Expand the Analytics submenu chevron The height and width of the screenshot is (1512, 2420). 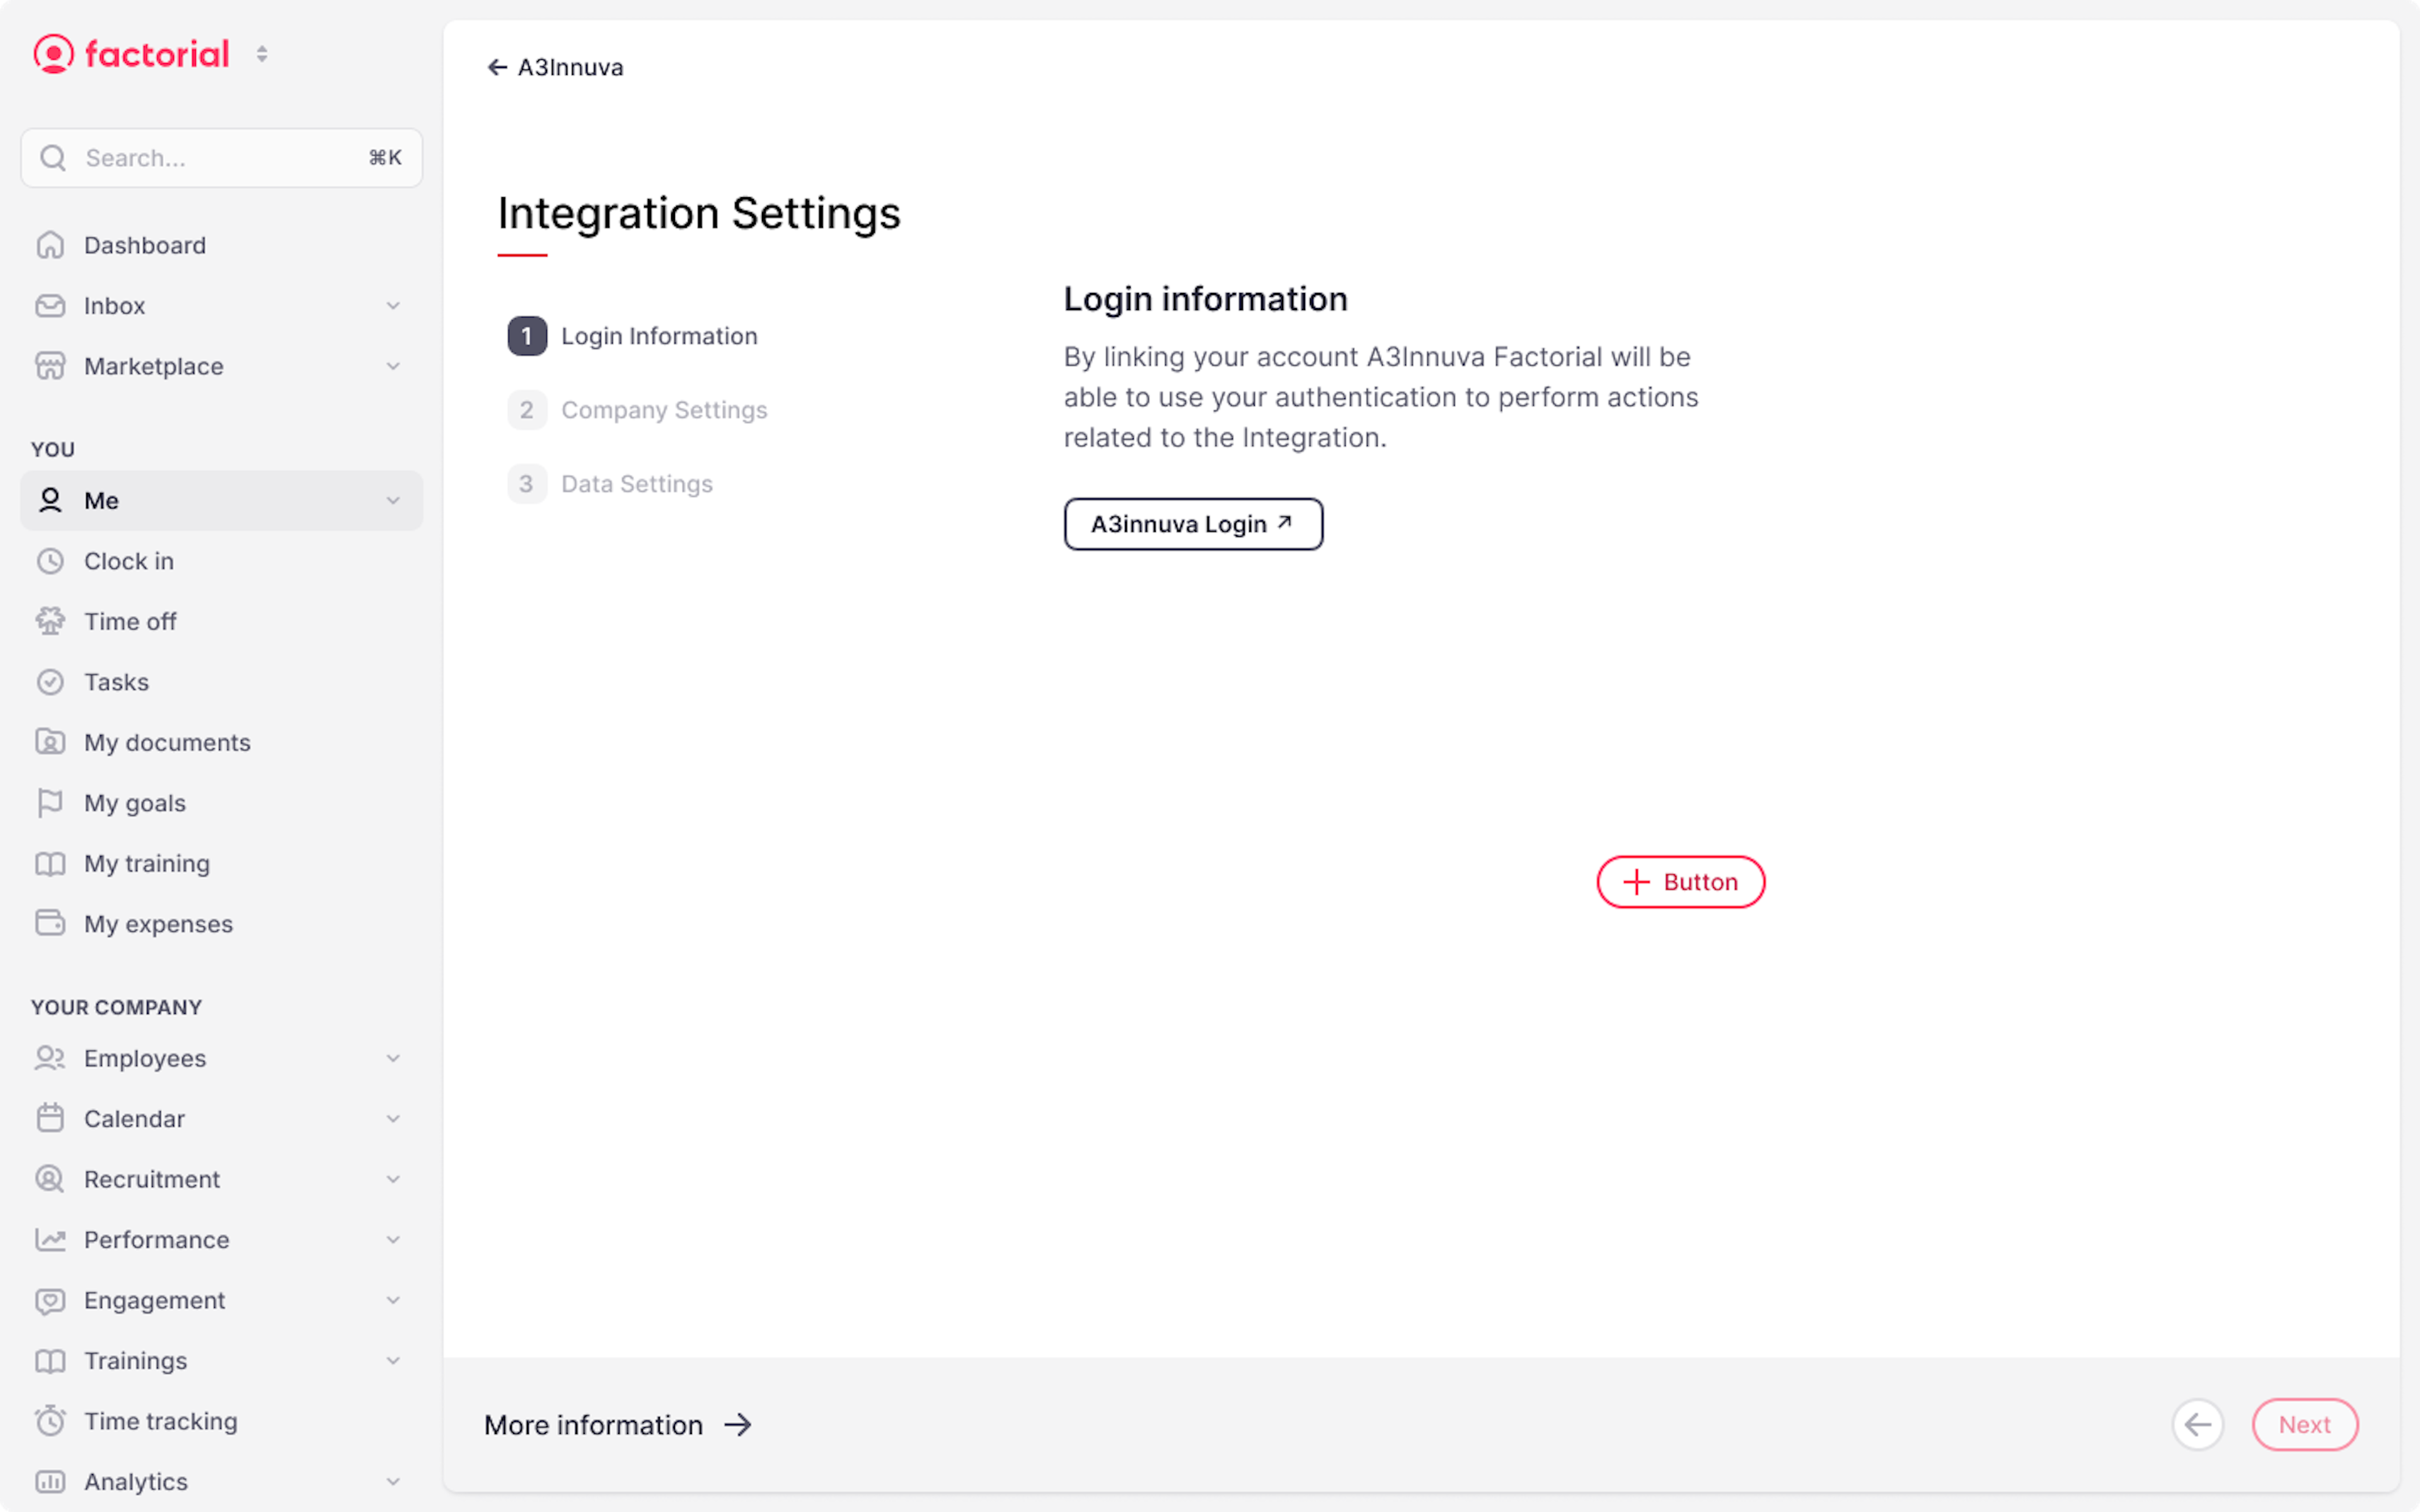(393, 1482)
